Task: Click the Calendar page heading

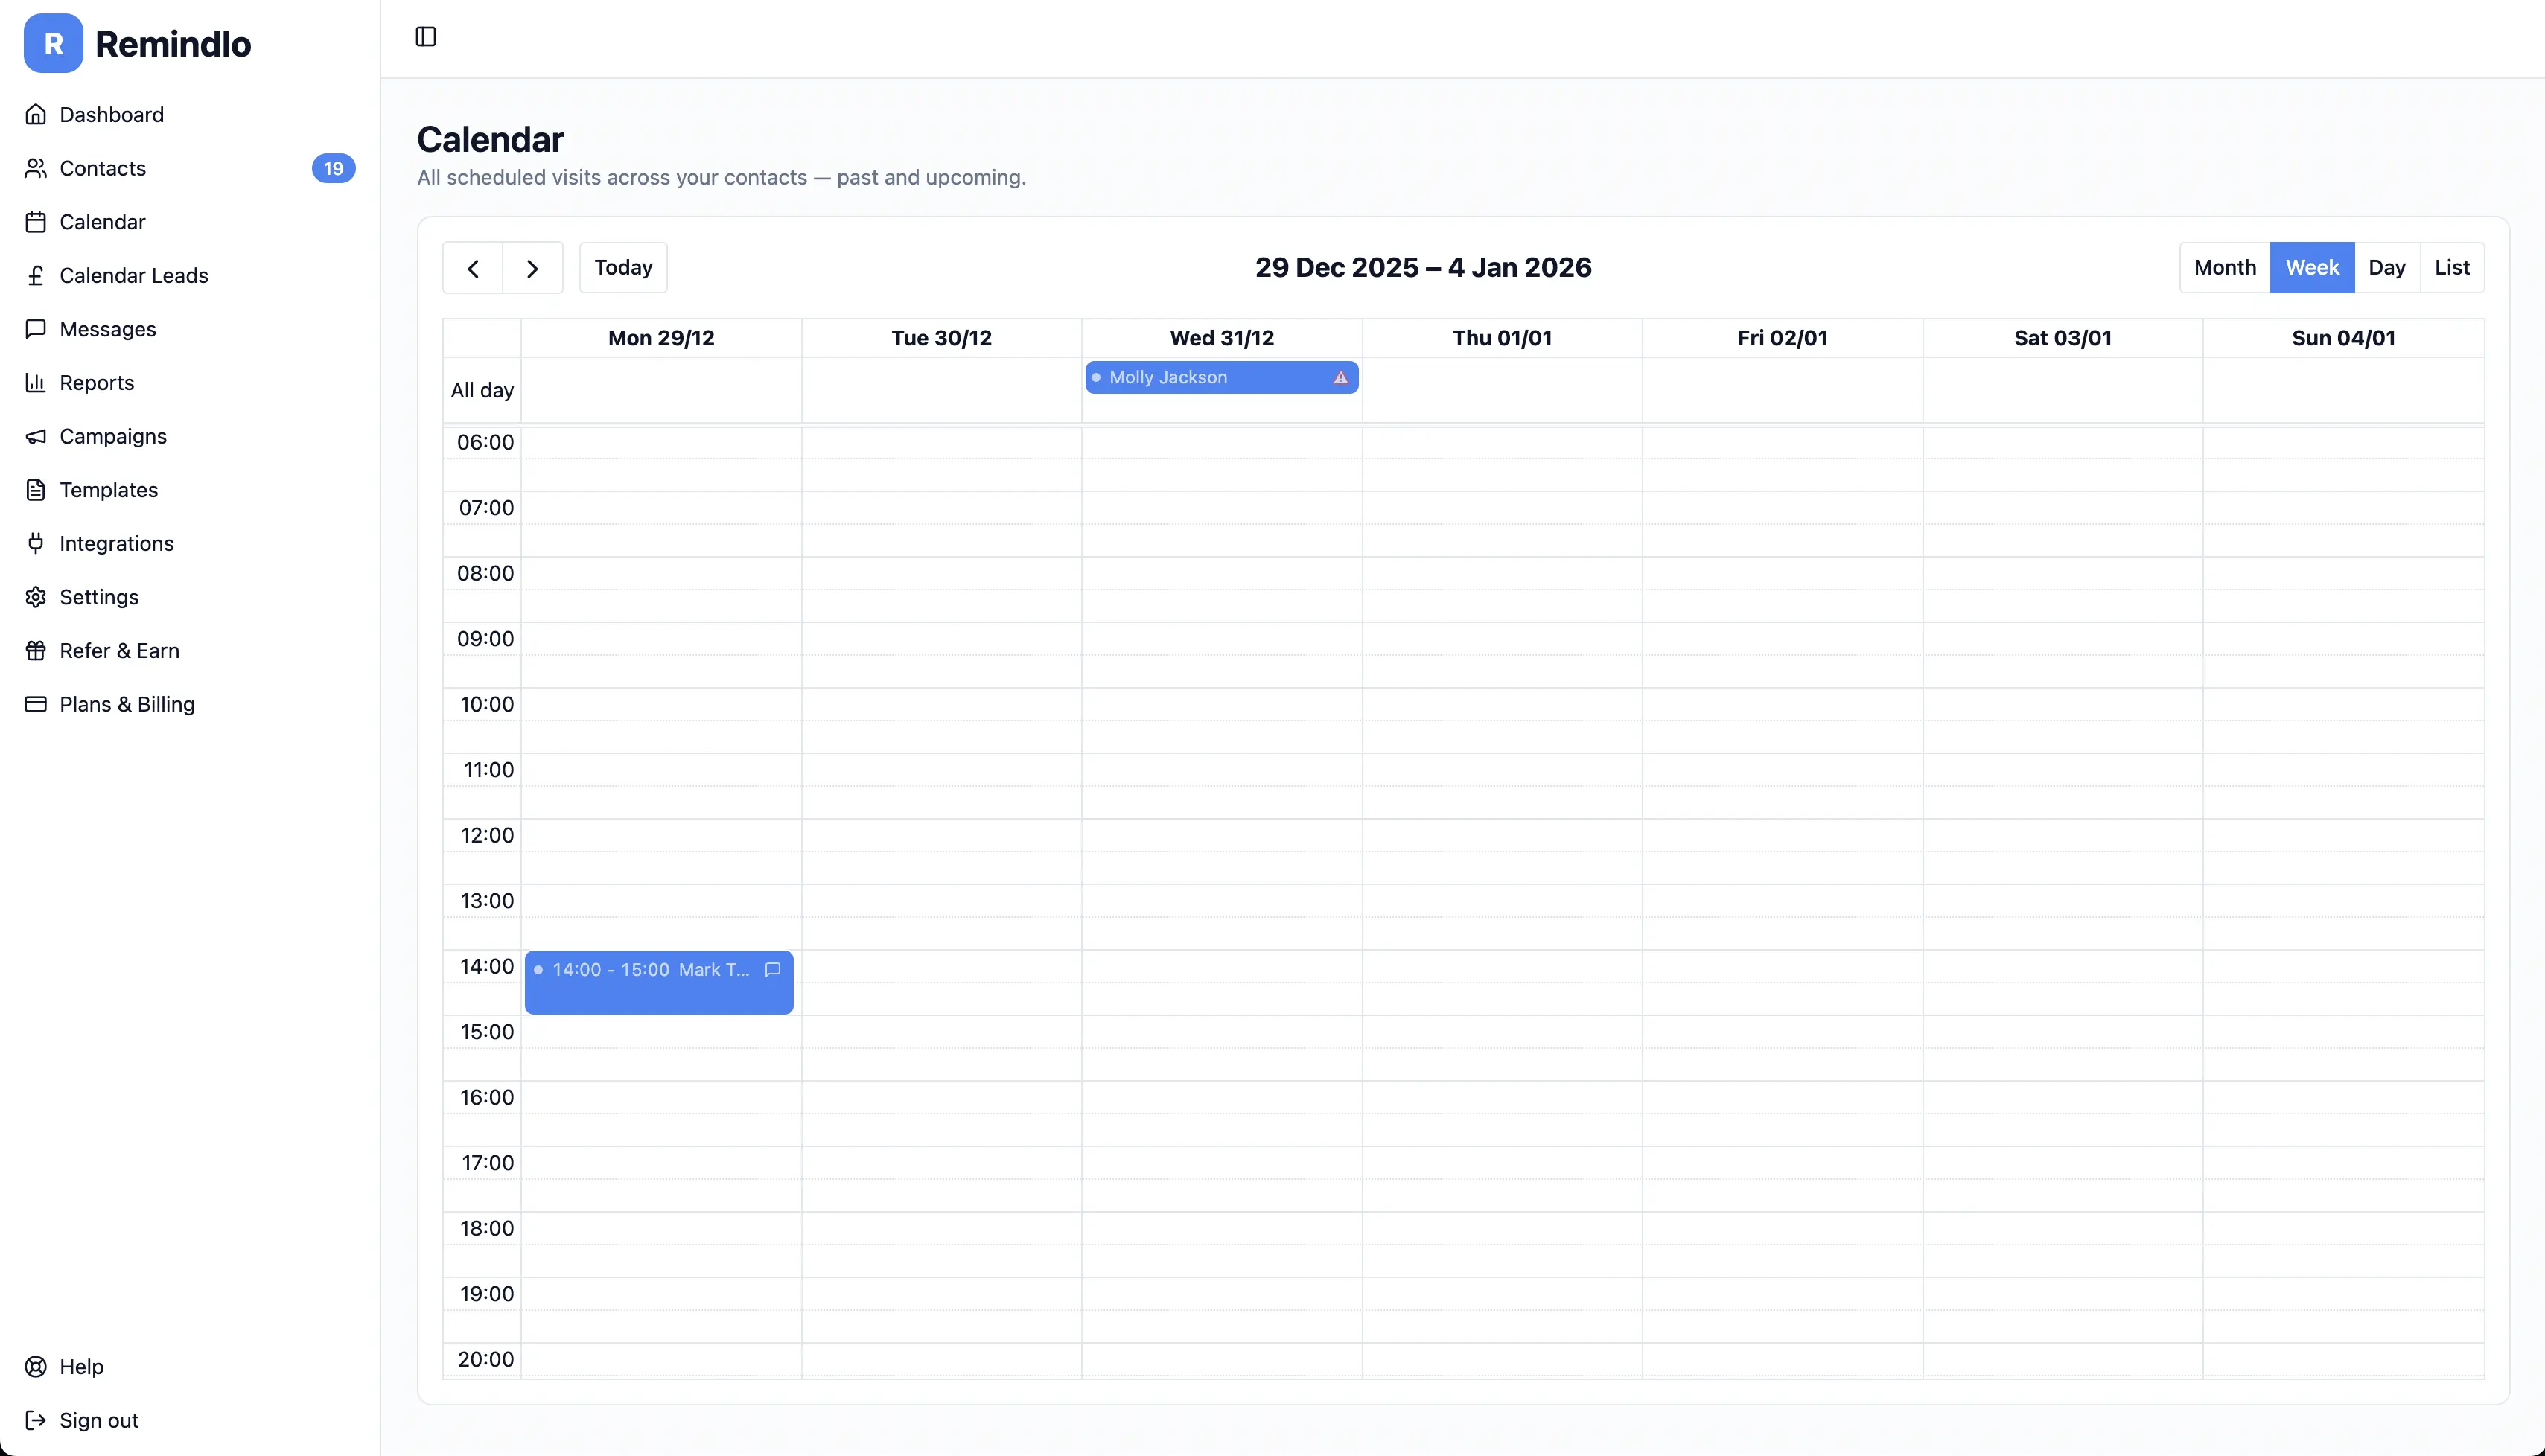Action: click(x=490, y=139)
